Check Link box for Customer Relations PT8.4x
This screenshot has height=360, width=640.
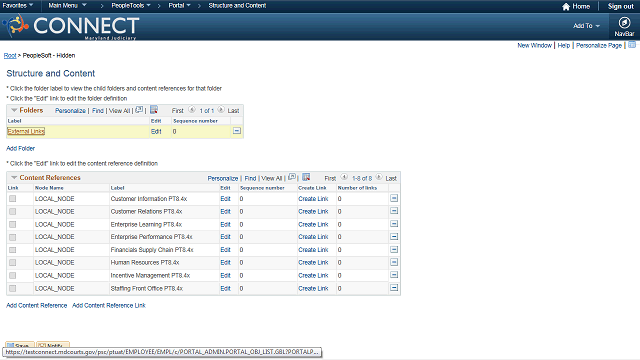[x=13, y=211]
